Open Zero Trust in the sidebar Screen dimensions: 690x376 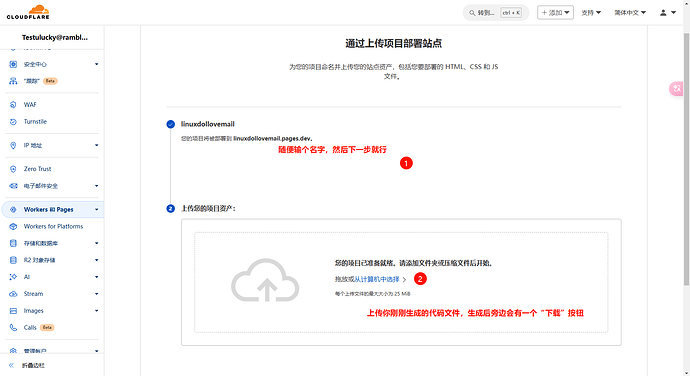click(37, 169)
